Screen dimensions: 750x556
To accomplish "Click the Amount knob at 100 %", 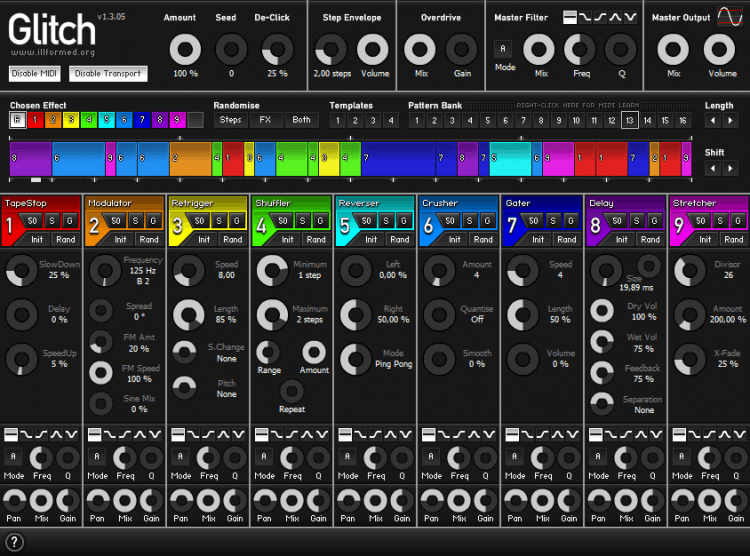I will 185,49.
